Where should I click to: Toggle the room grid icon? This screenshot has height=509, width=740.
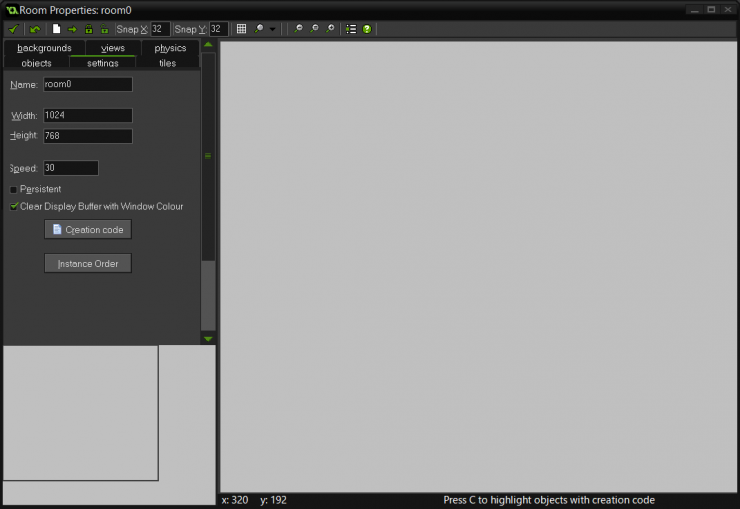tap(241, 29)
